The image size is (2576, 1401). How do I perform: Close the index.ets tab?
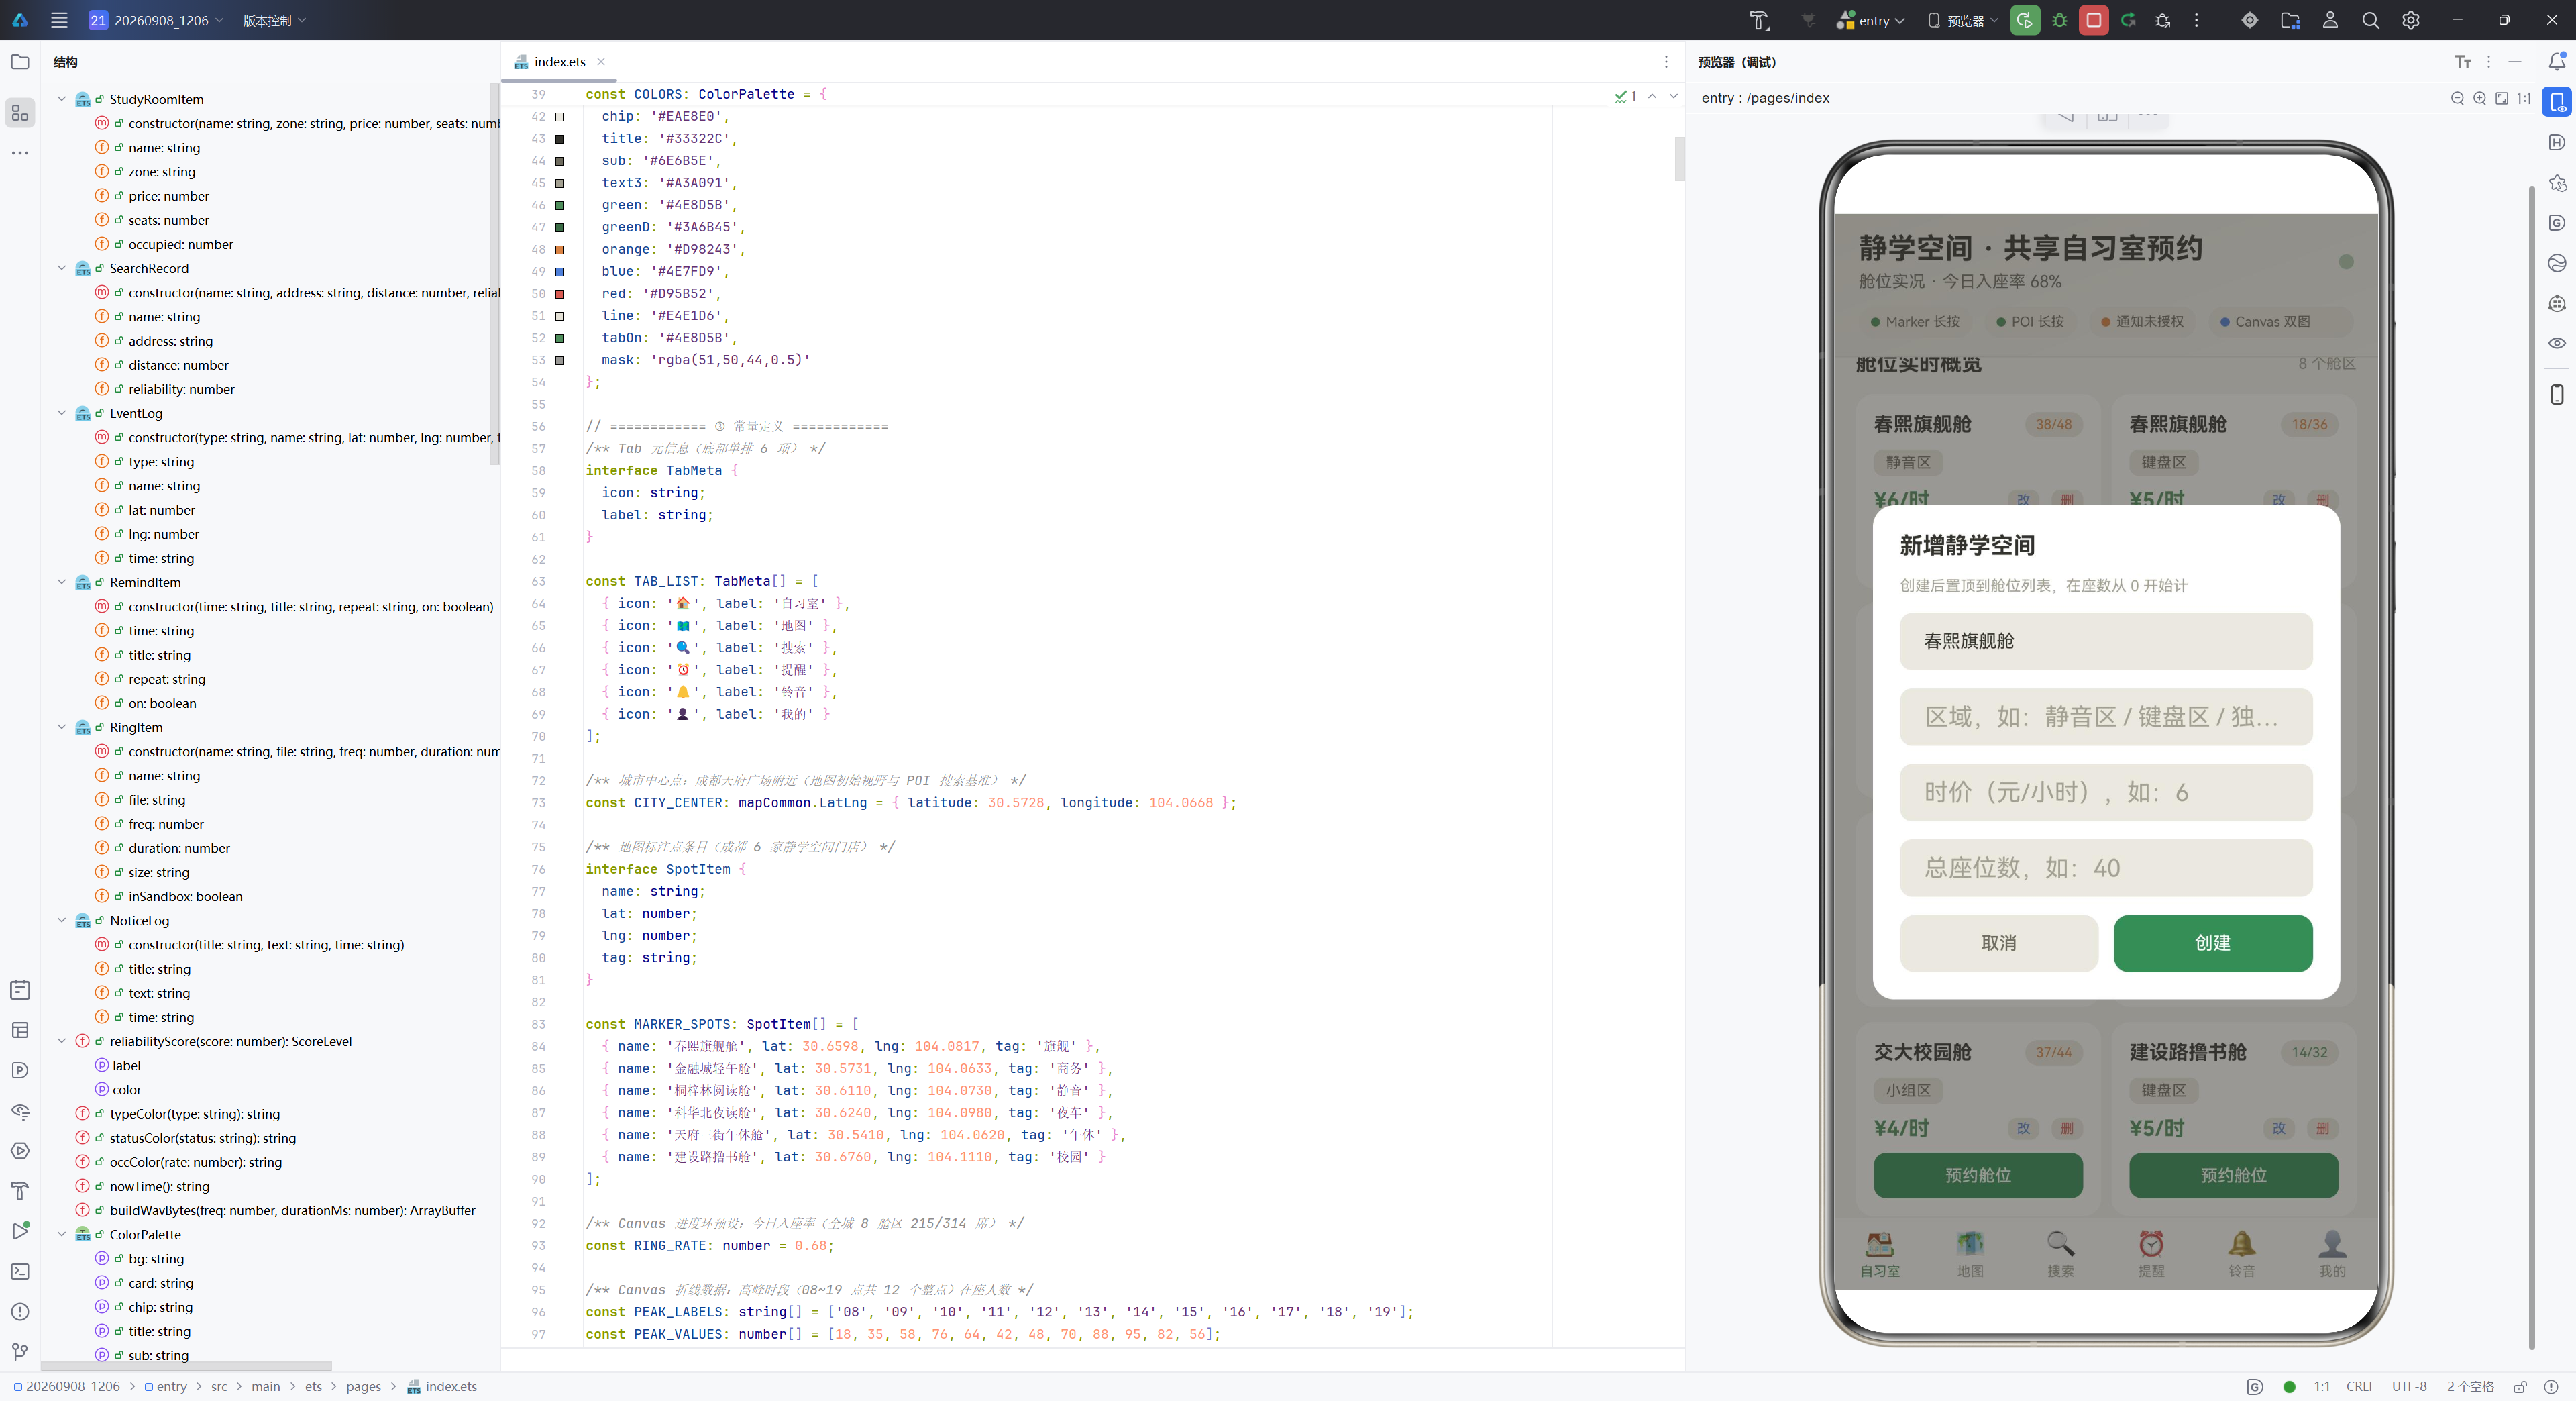[x=601, y=62]
